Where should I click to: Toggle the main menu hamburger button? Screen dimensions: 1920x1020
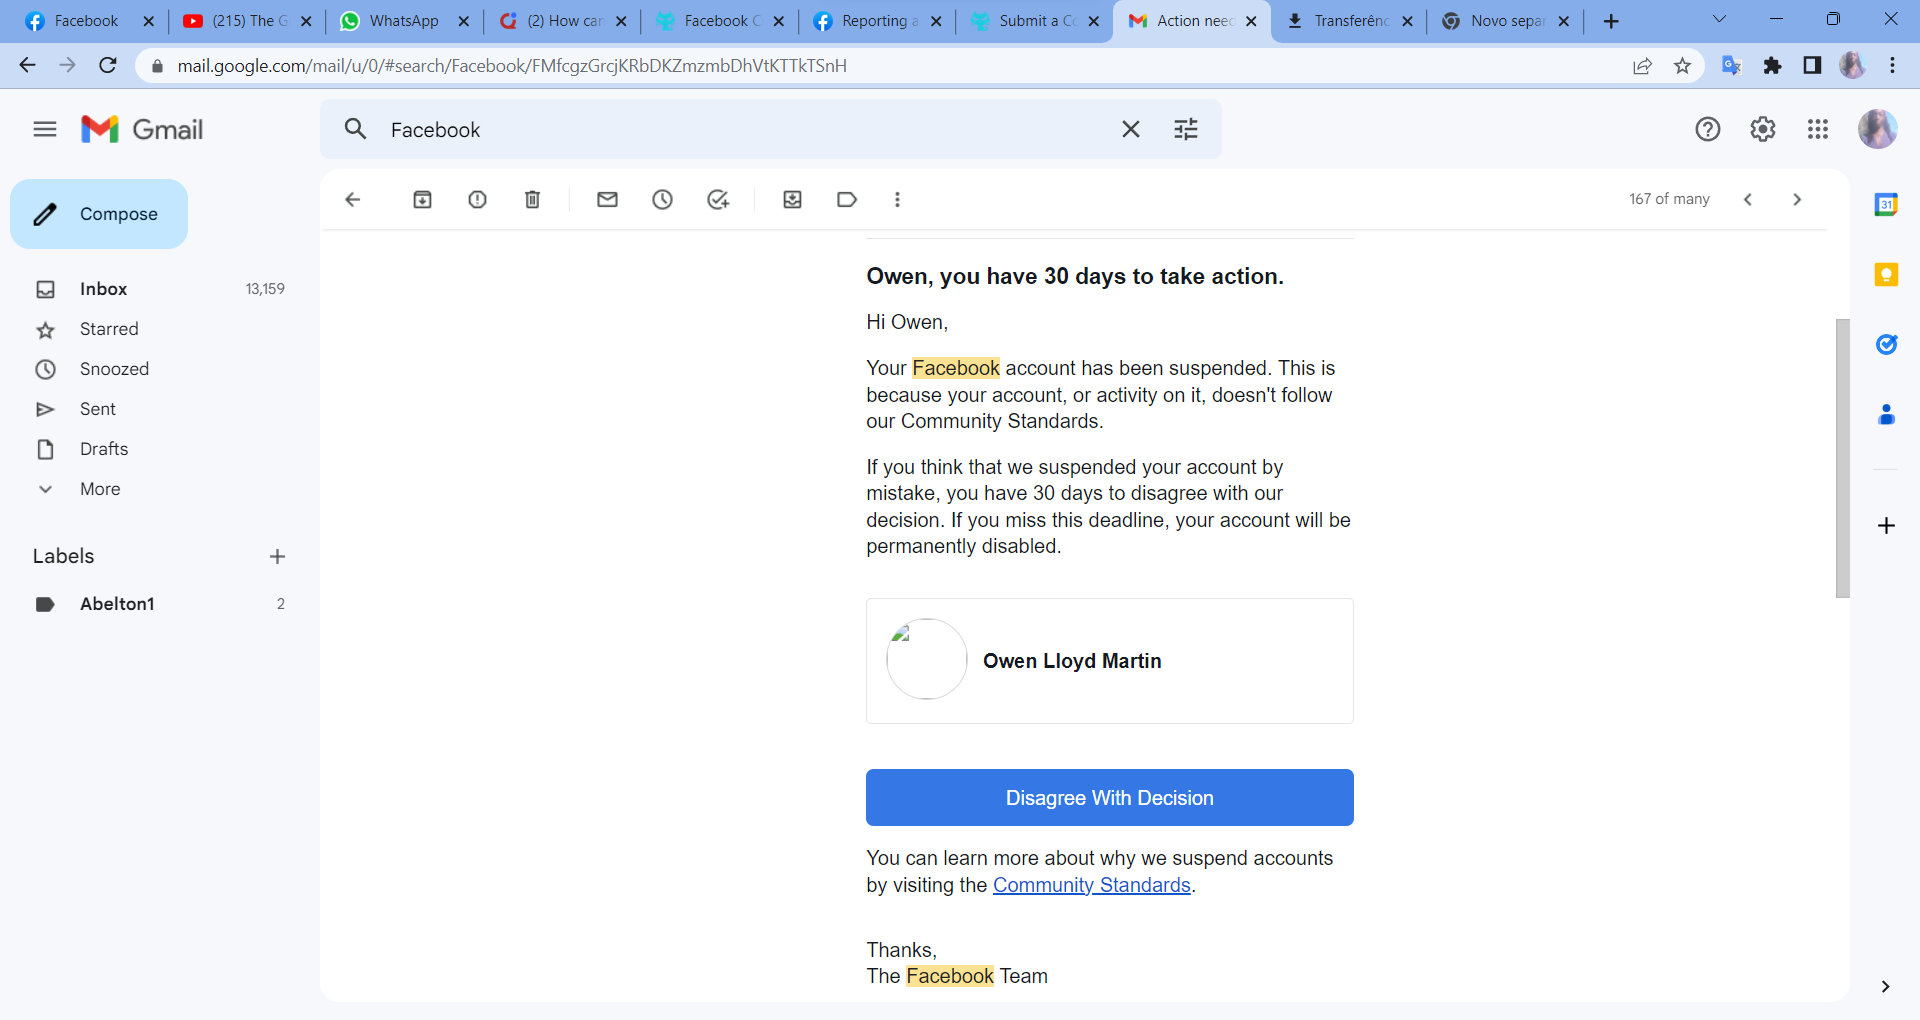[45, 129]
